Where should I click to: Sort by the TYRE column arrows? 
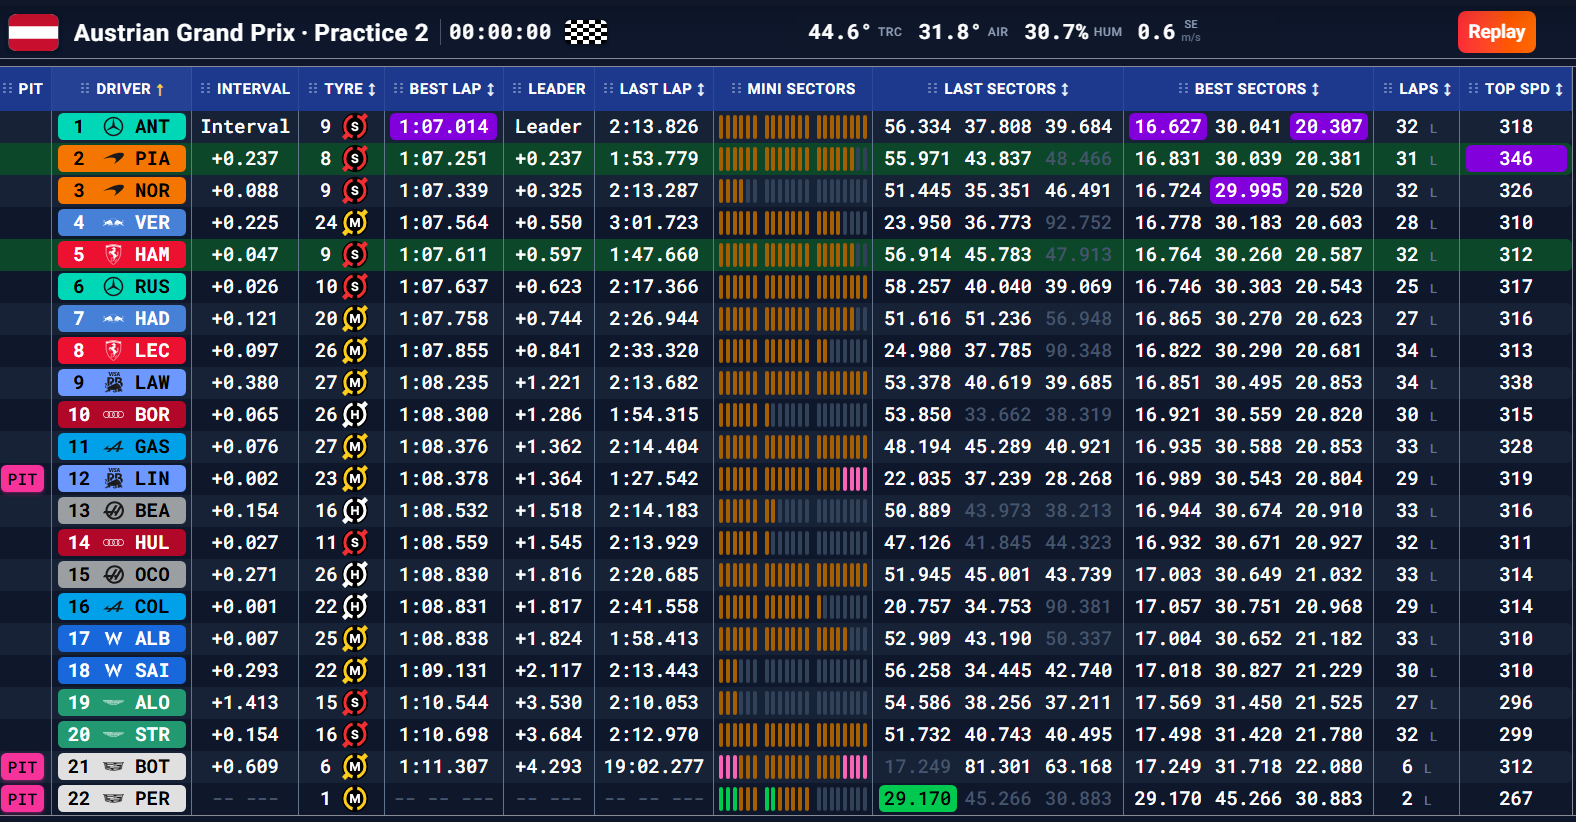(372, 89)
